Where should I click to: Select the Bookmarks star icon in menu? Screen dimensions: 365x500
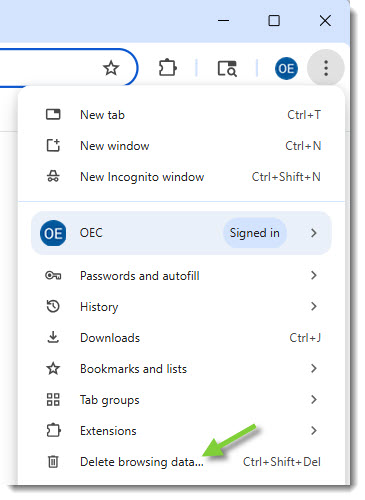[x=53, y=369]
